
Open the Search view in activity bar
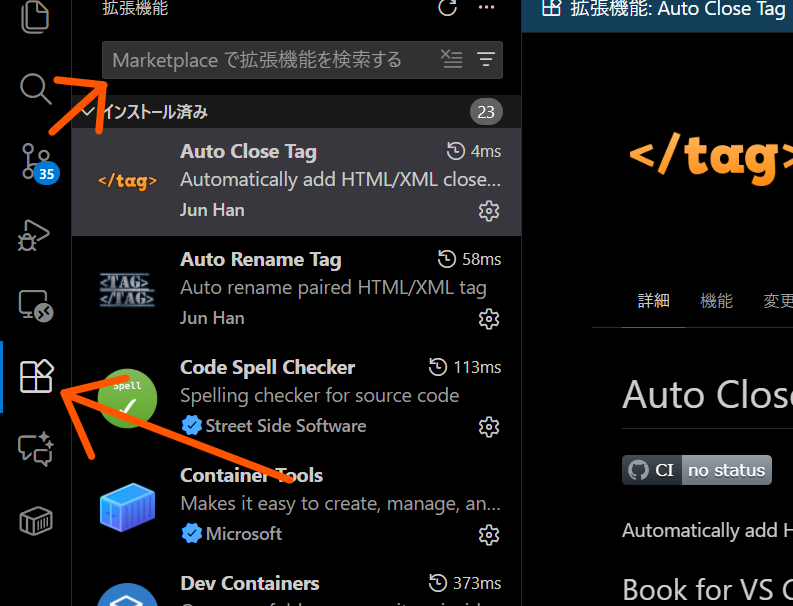pyautogui.click(x=35, y=89)
